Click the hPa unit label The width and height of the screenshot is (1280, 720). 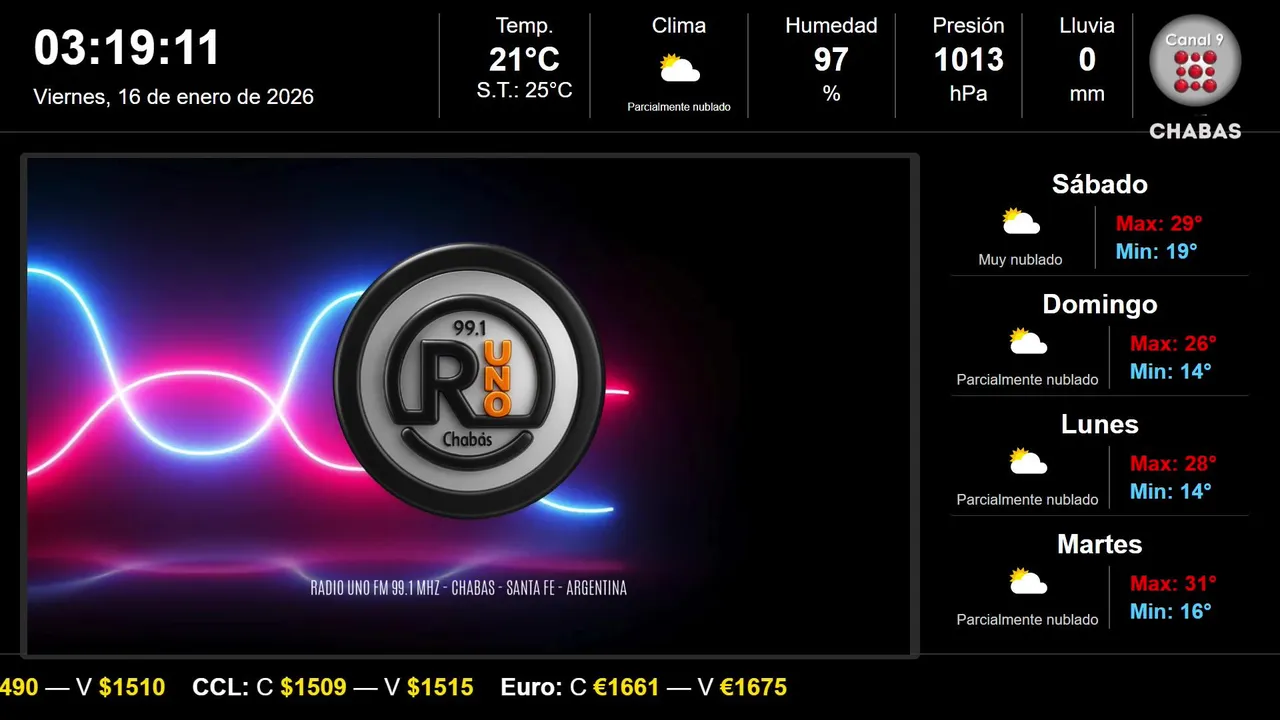tap(968, 93)
